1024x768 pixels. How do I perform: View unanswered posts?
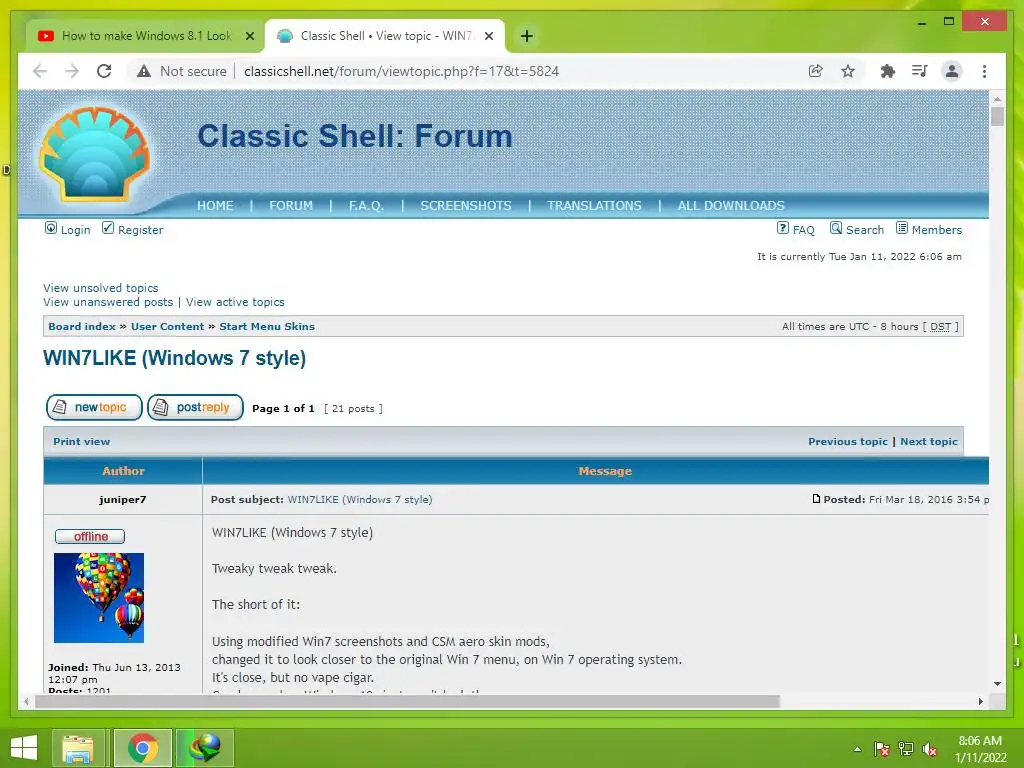pos(108,302)
